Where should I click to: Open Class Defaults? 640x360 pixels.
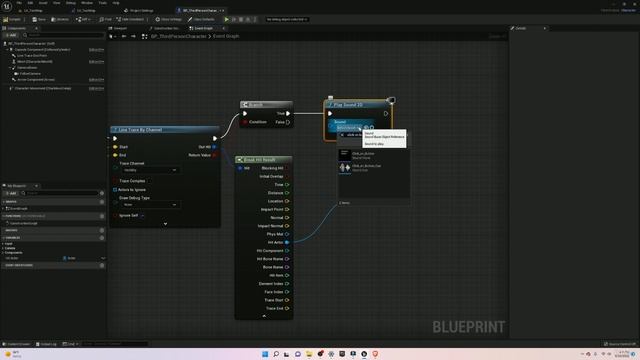201,19
